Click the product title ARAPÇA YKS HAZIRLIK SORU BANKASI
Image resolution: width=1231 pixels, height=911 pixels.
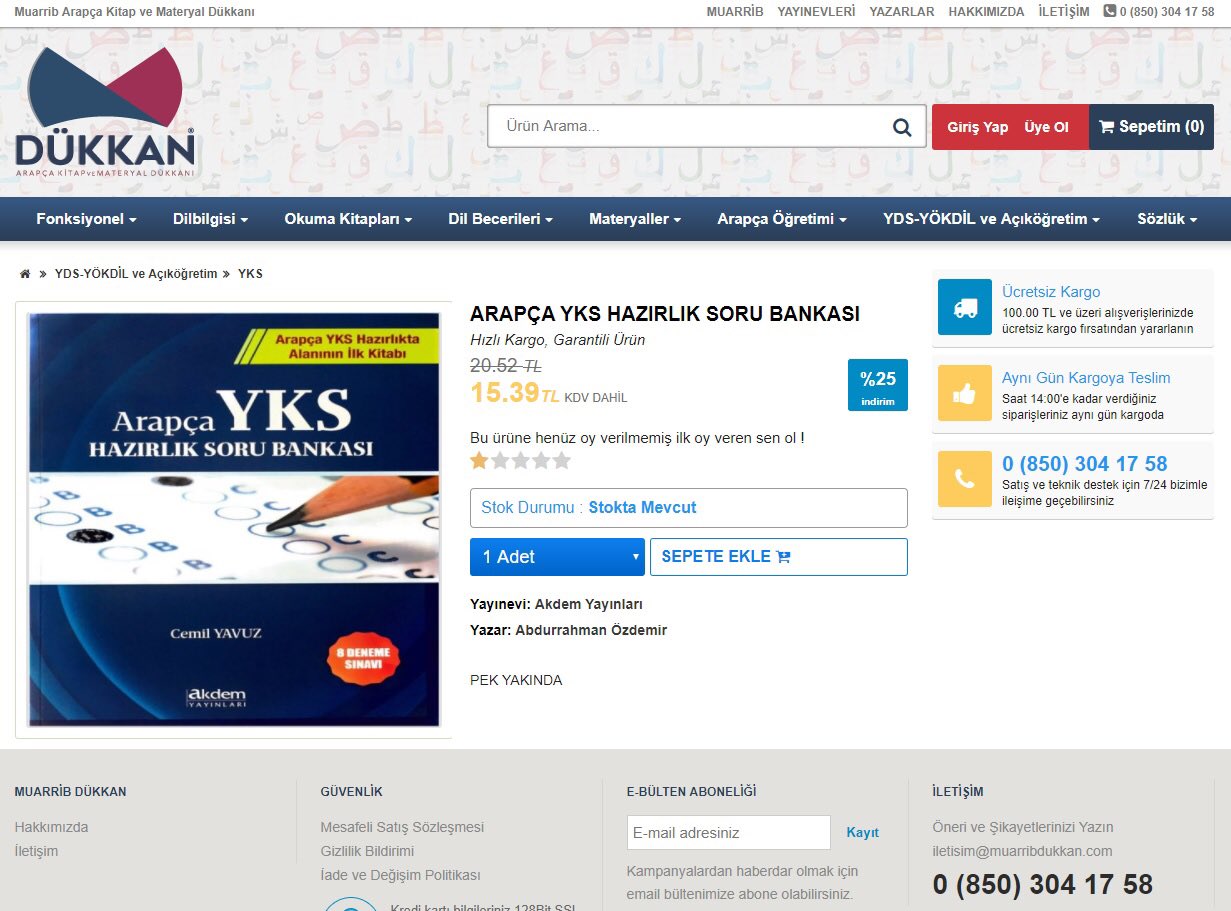click(x=665, y=314)
